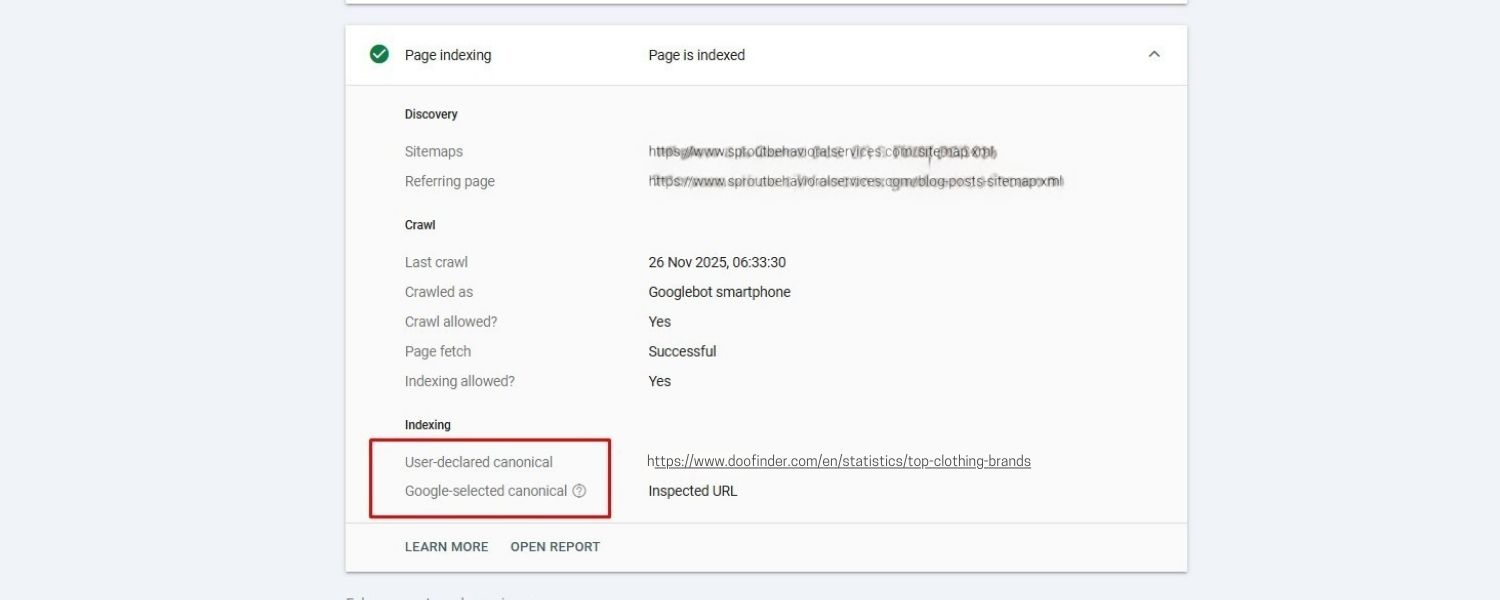Select the Indexing section heading
The image size is (1500, 600).
click(x=427, y=425)
